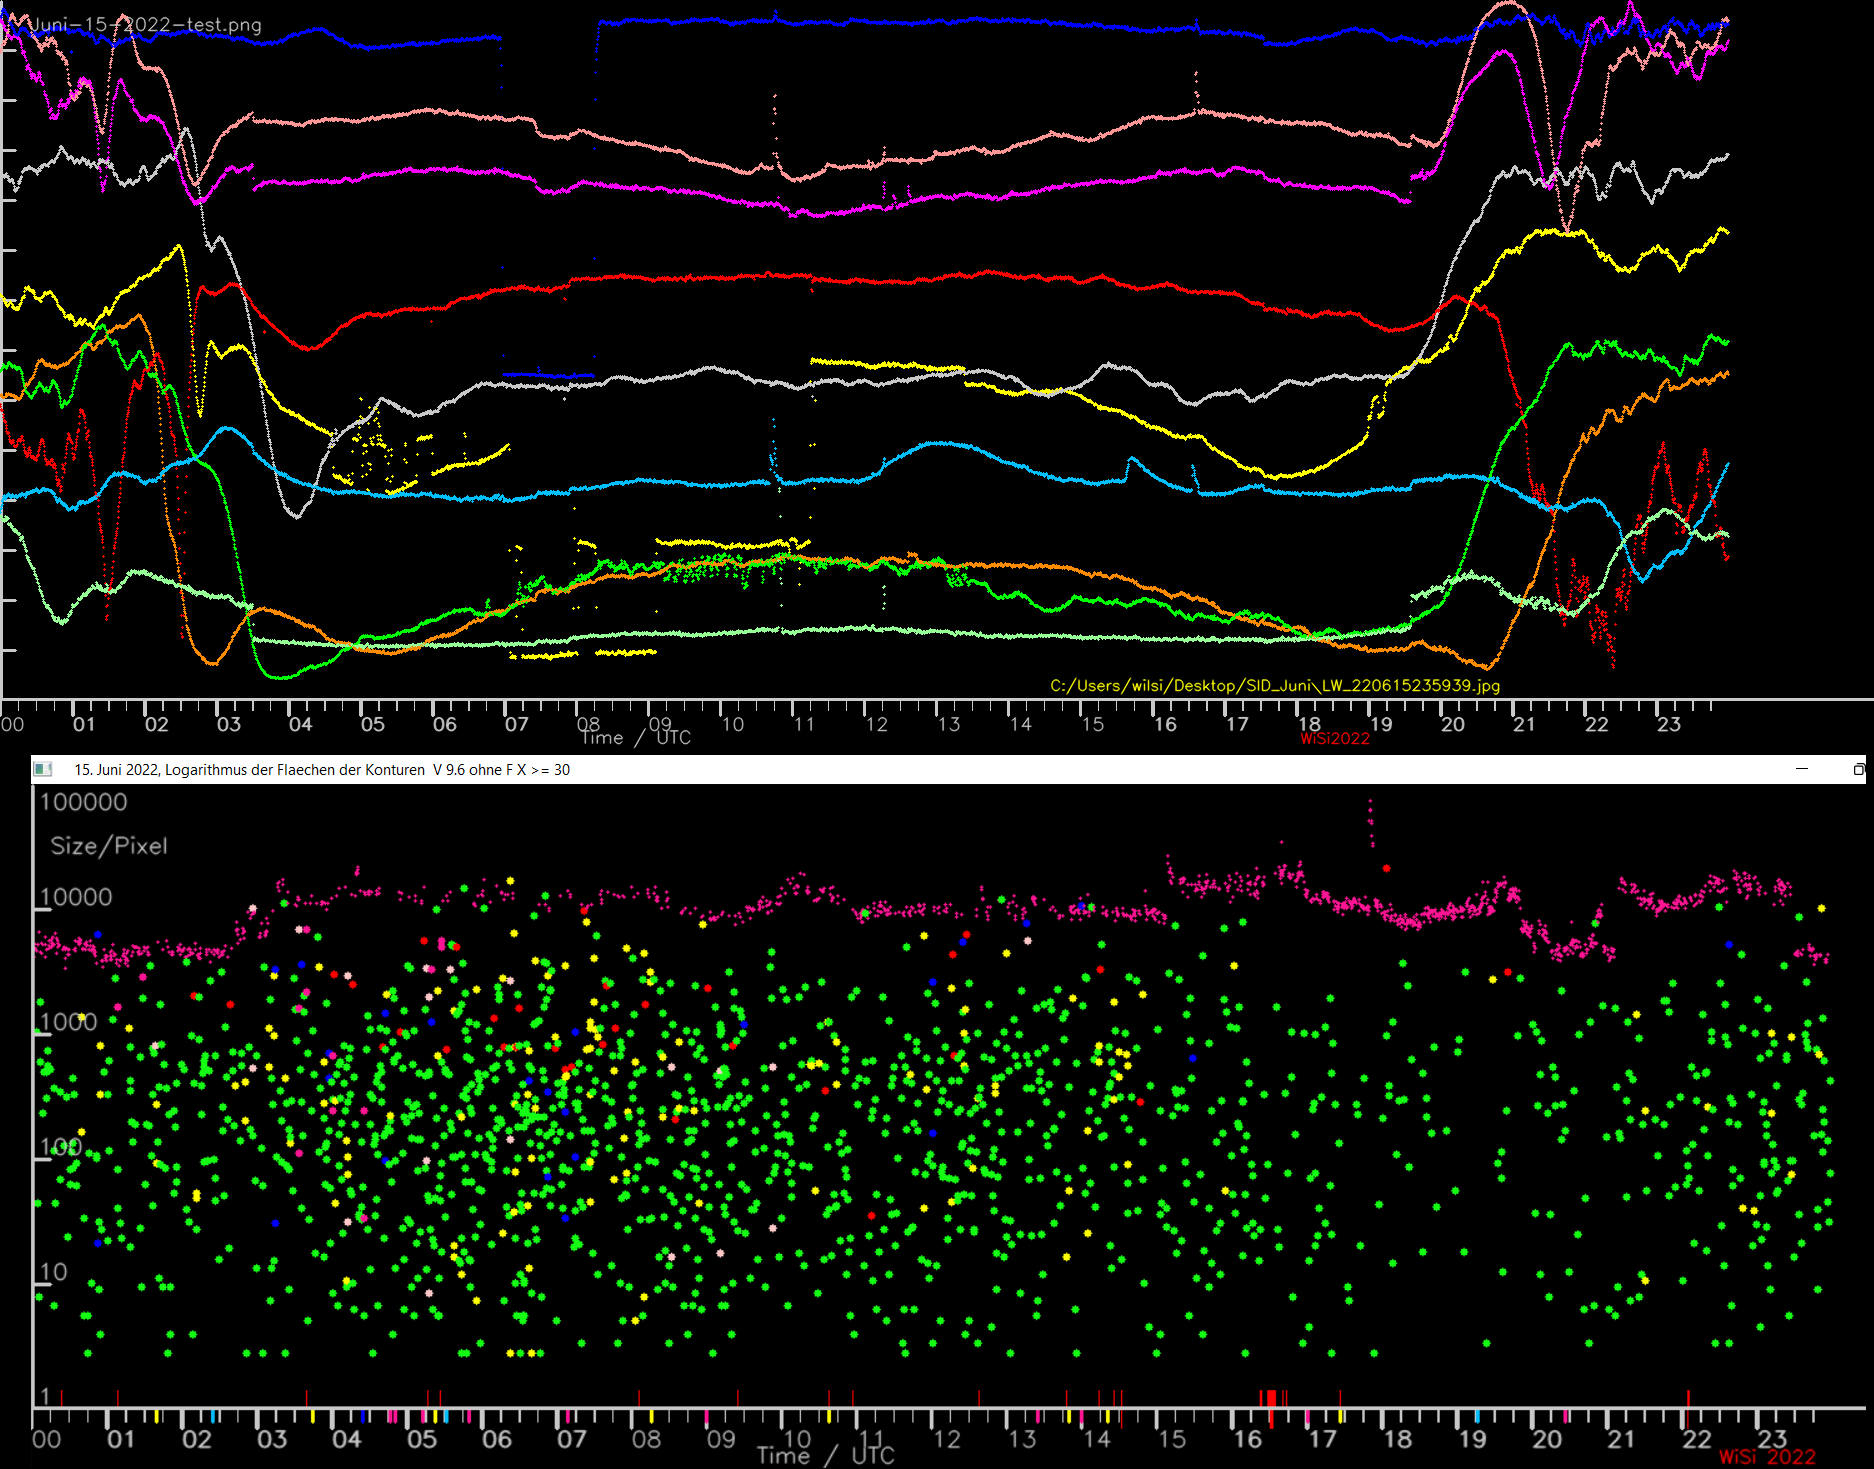This screenshot has height=1469, width=1874.
Task: Click 'Time / UTC' under the upper chart
Action: [636, 738]
